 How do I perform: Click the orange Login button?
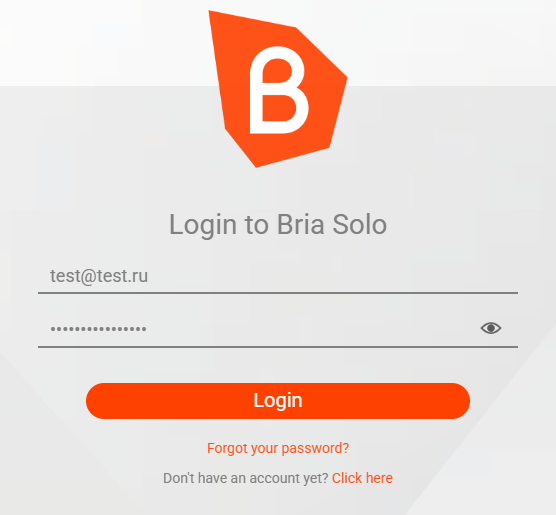pyautogui.click(x=278, y=401)
